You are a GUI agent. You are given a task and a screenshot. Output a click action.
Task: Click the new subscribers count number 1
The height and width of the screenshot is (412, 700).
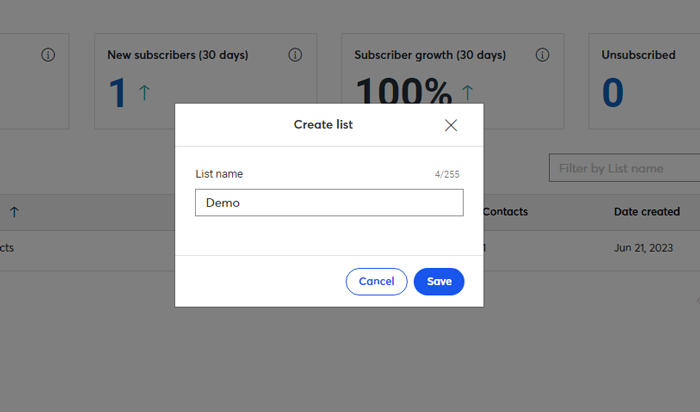point(118,93)
